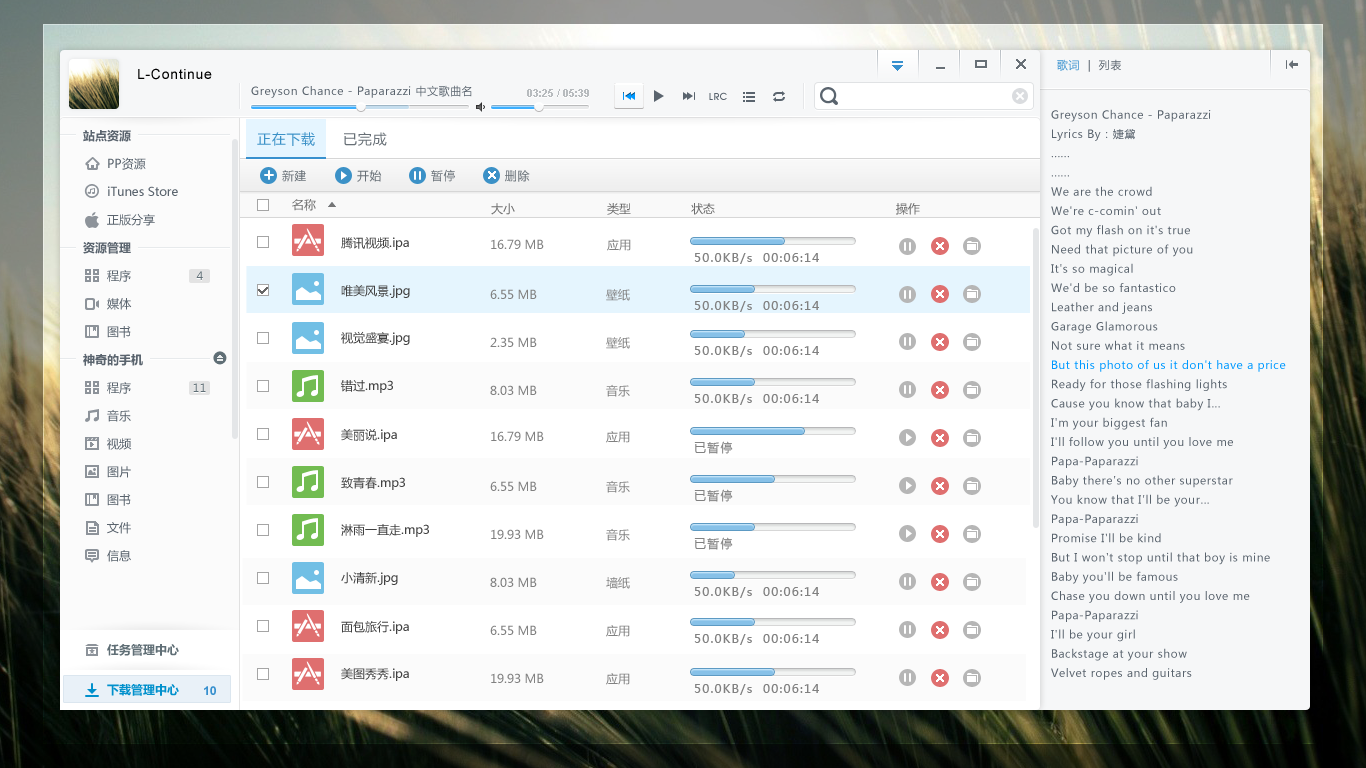Viewport: 1366px width, 768px height.
Task: Resume download of 美丽说.ipa
Action: tap(907, 438)
